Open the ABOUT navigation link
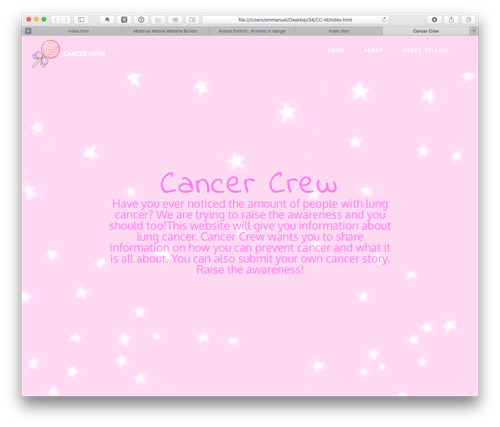Screen dimensions: 500x427 tap(373, 50)
